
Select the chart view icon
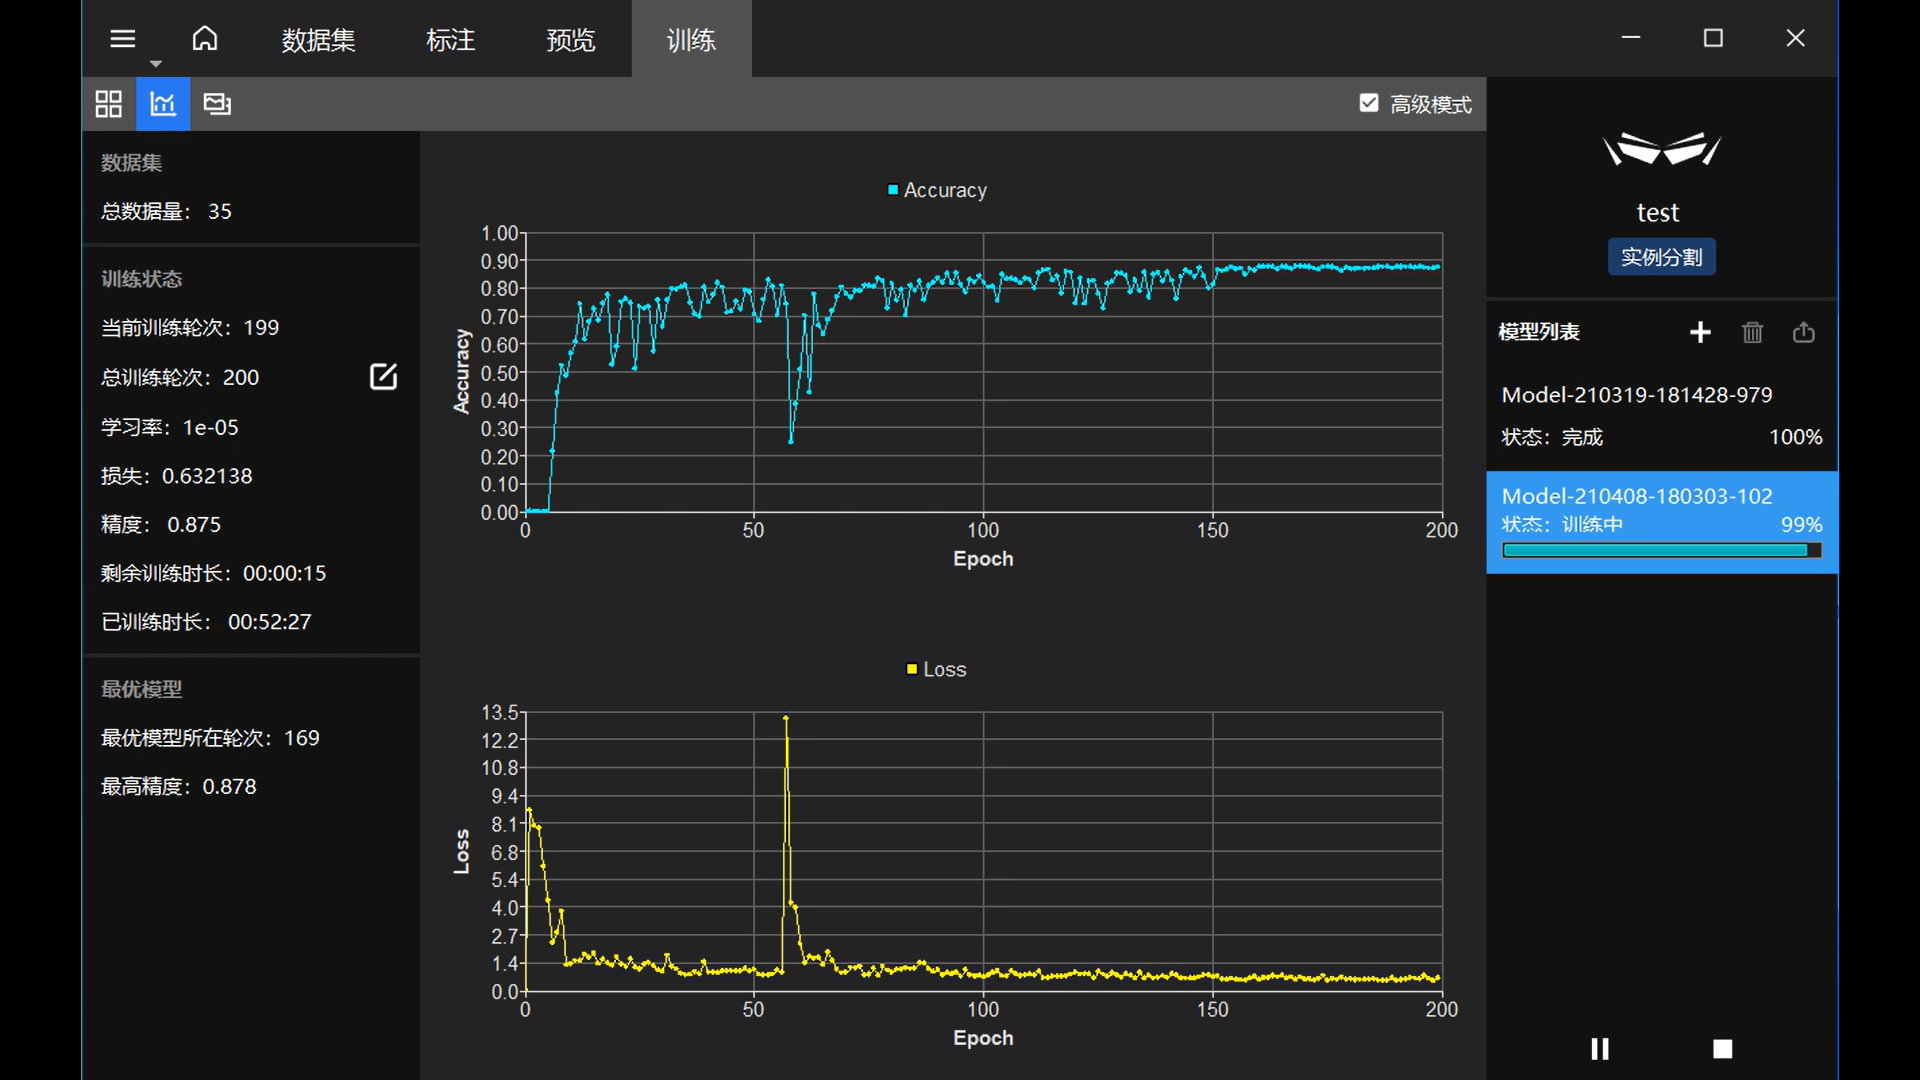[x=163, y=104]
